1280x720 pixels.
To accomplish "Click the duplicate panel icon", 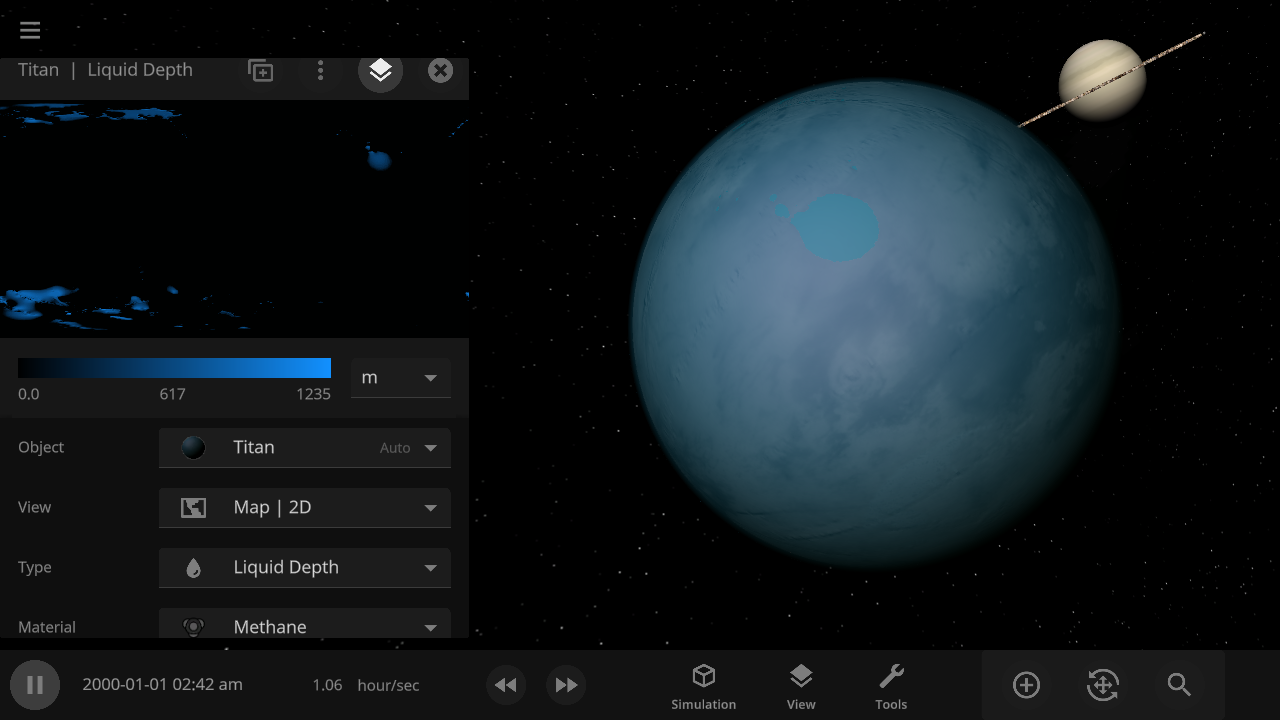I will tap(261, 70).
